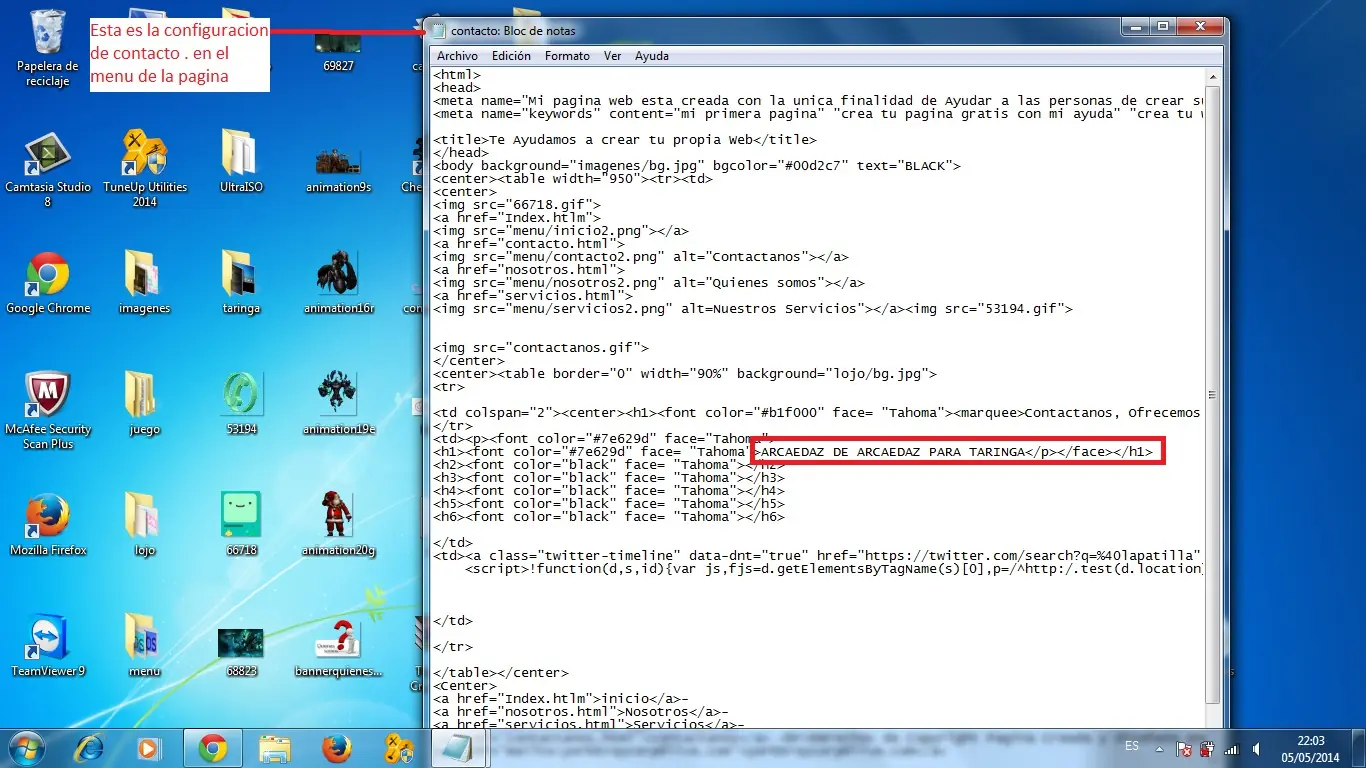Select the bannerquienes desktop file
The image size is (1366, 768).
click(x=338, y=648)
